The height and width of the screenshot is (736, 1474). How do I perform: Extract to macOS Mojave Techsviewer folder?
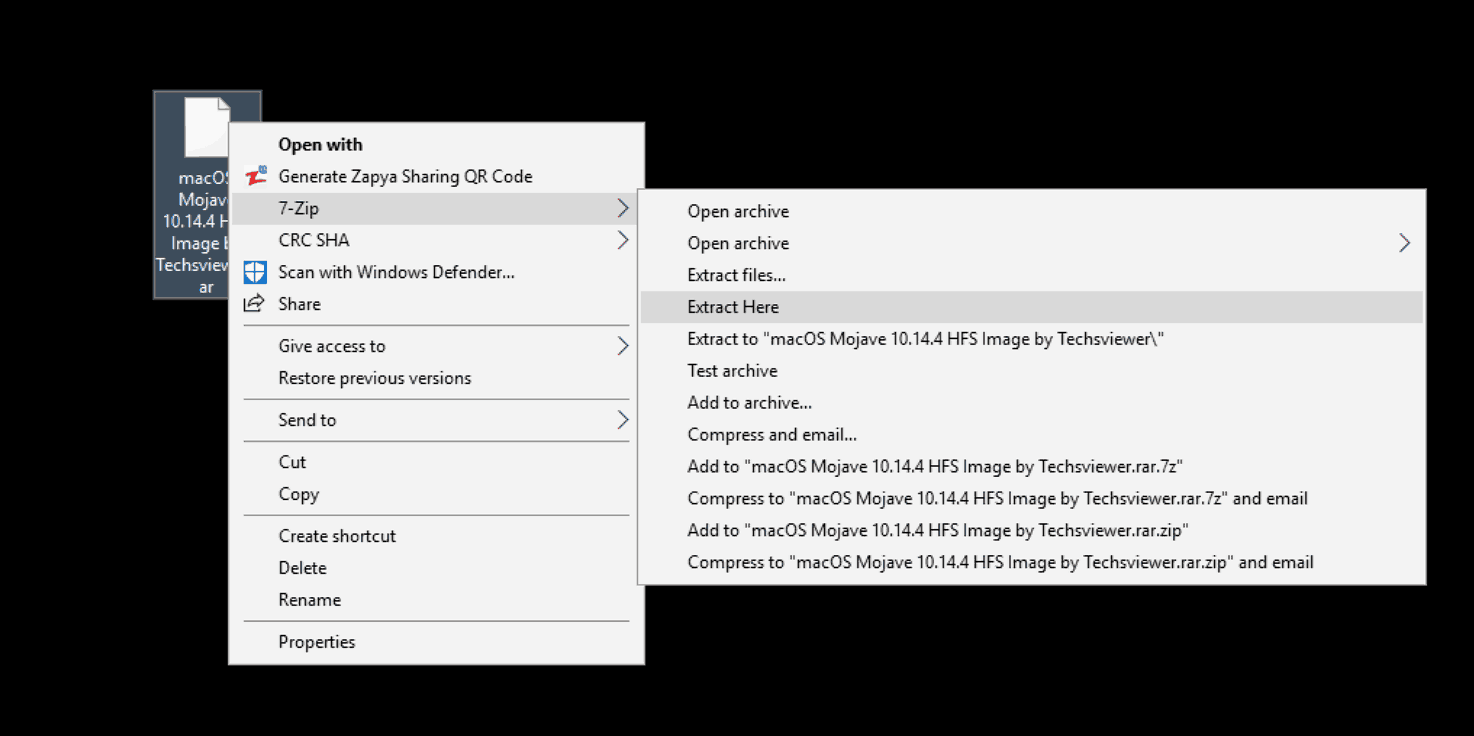[925, 339]
